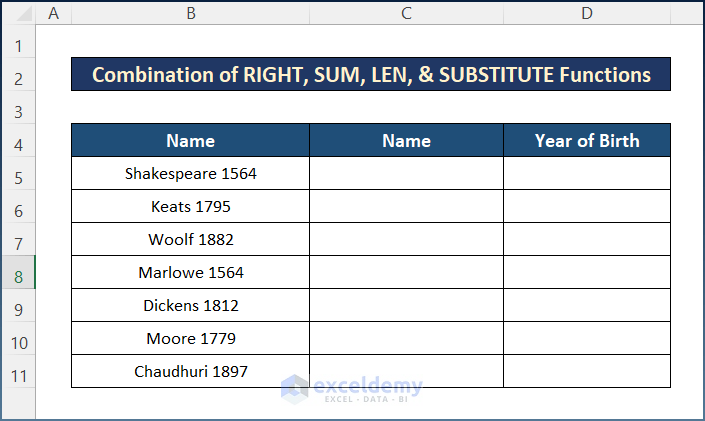Screen dimensions: 705x421
Task: Select the 'Keats 1795' cell
Action: click(x=190, y=206)
